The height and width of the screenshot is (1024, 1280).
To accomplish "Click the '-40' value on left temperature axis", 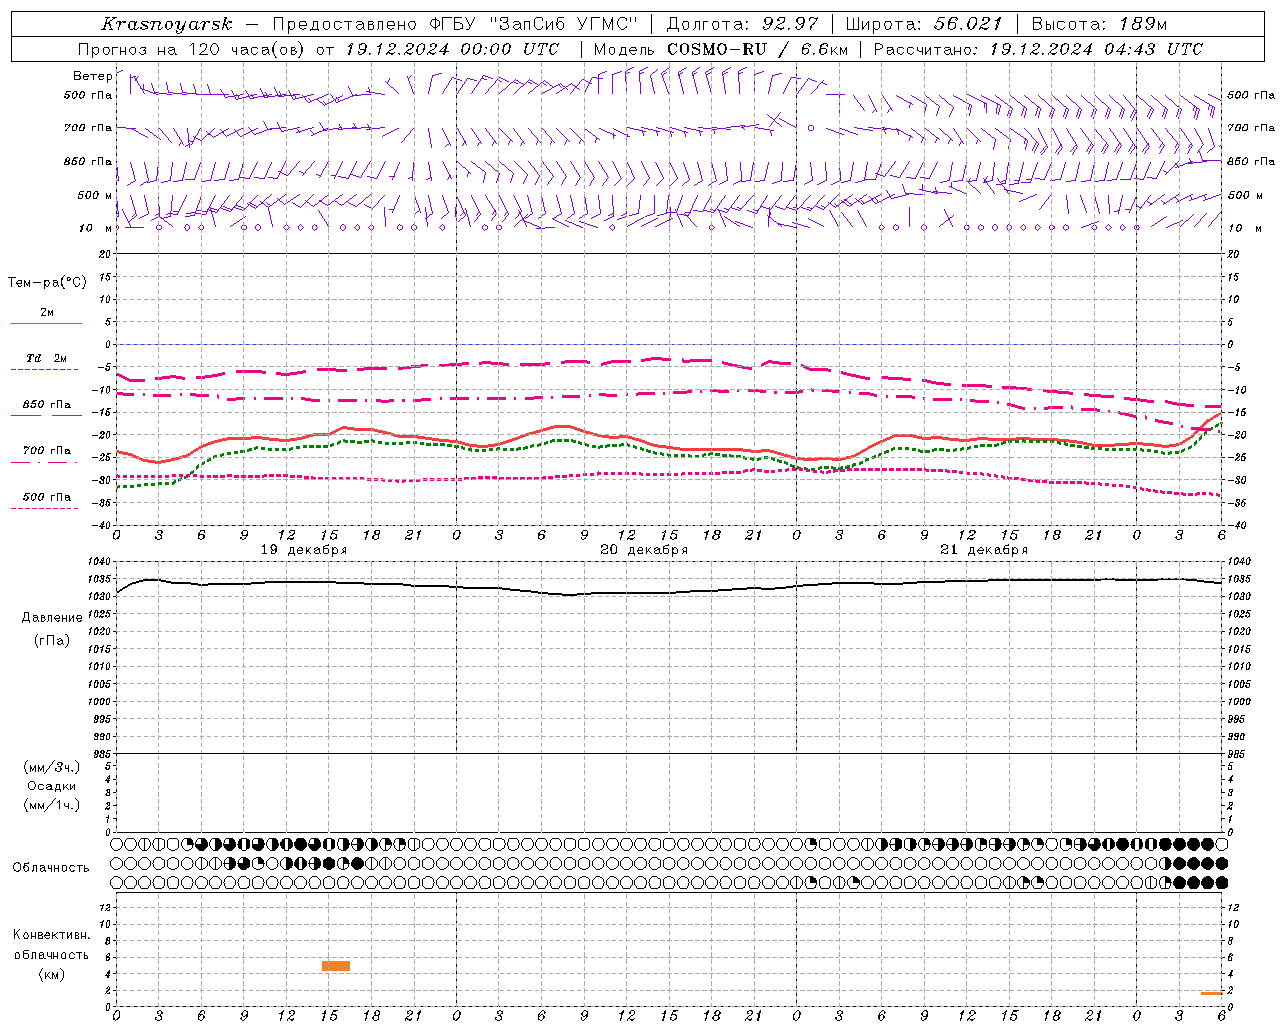I will [103, 525].
